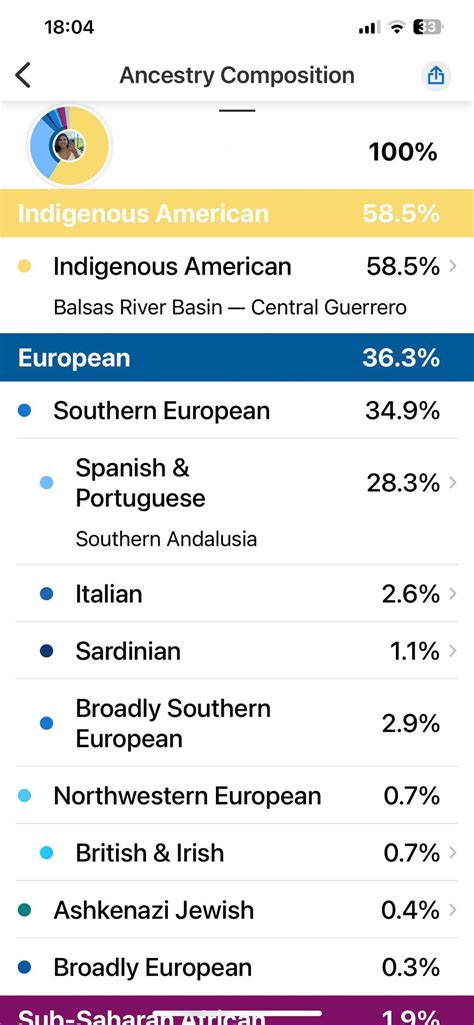
Task: Expand the Italian 2.6% chevron
Action: coord(452,594)
